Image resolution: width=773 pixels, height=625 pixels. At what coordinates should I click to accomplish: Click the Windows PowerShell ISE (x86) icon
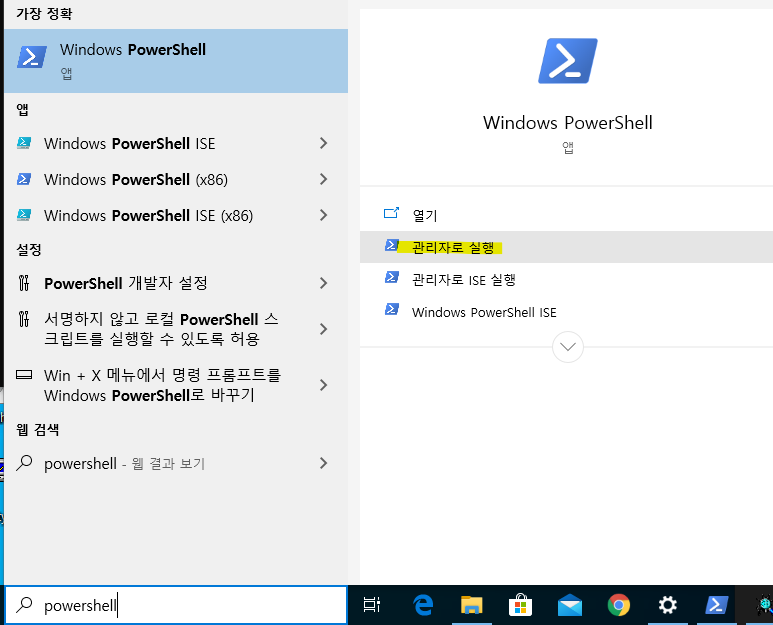pyautogui.click(x=24, y=215)
